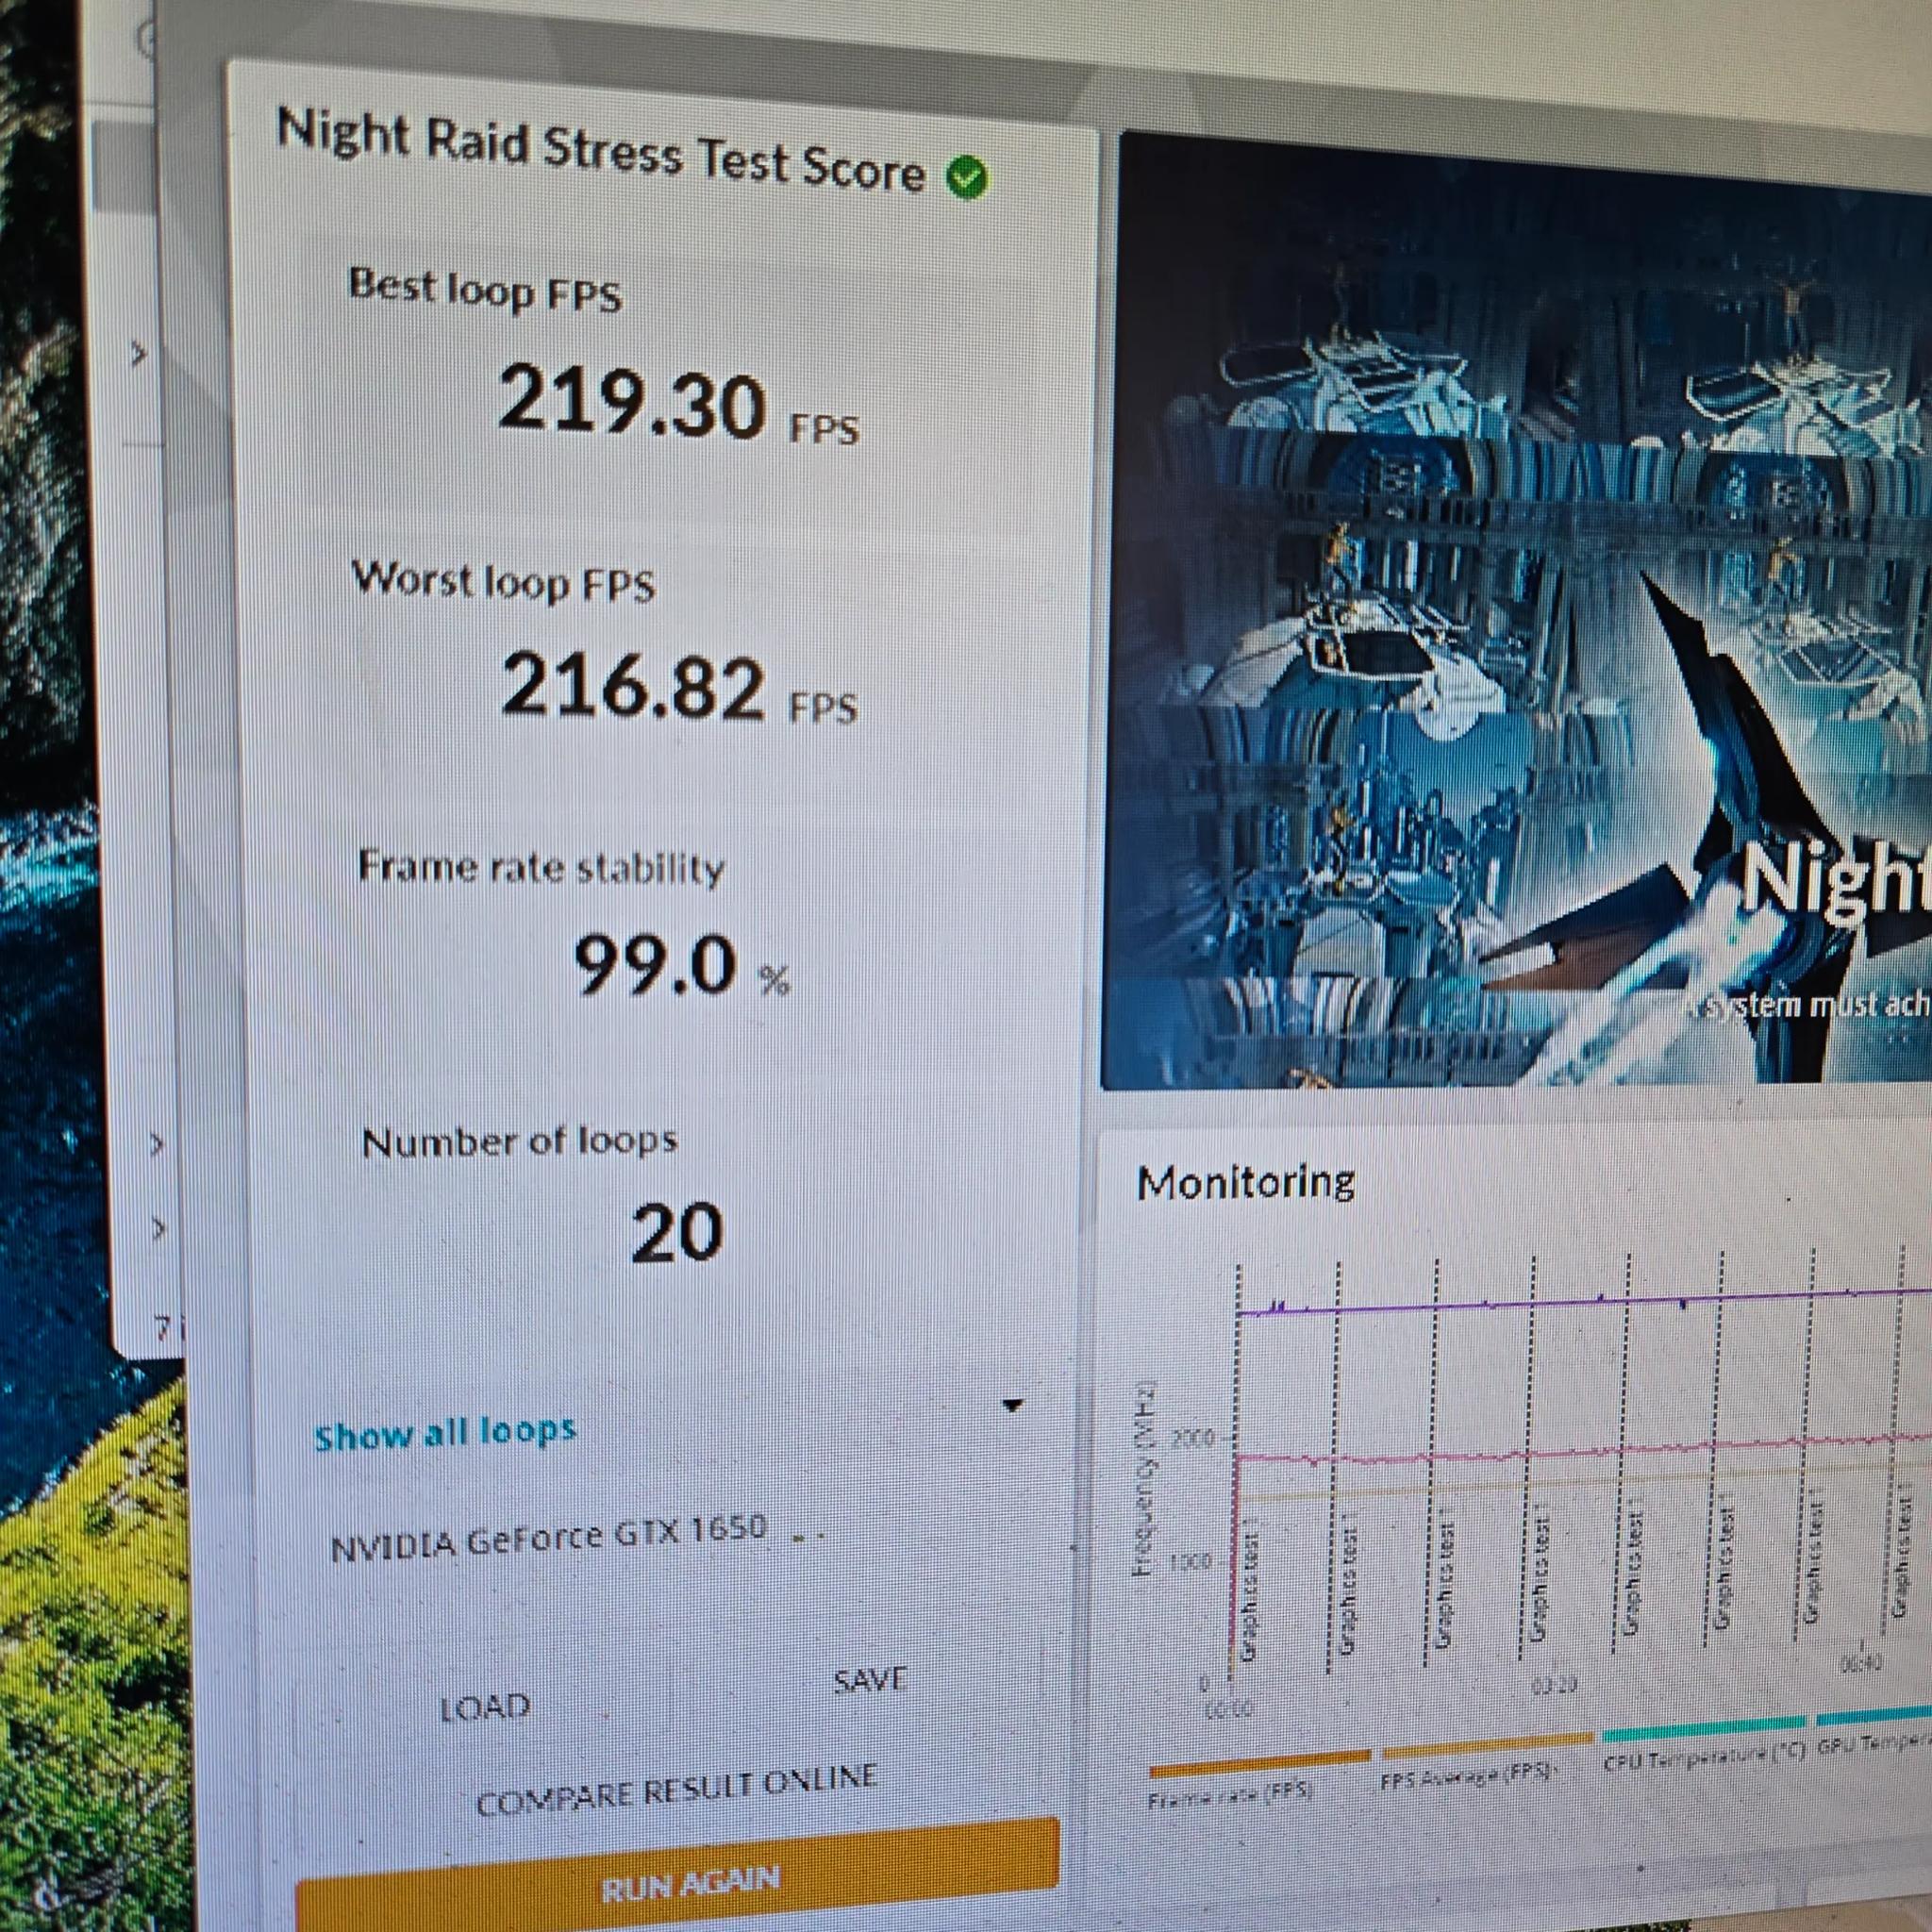Select Best loop FPS value 219.30
This screenshot has width=1932, height=1932.
(632, 401)
